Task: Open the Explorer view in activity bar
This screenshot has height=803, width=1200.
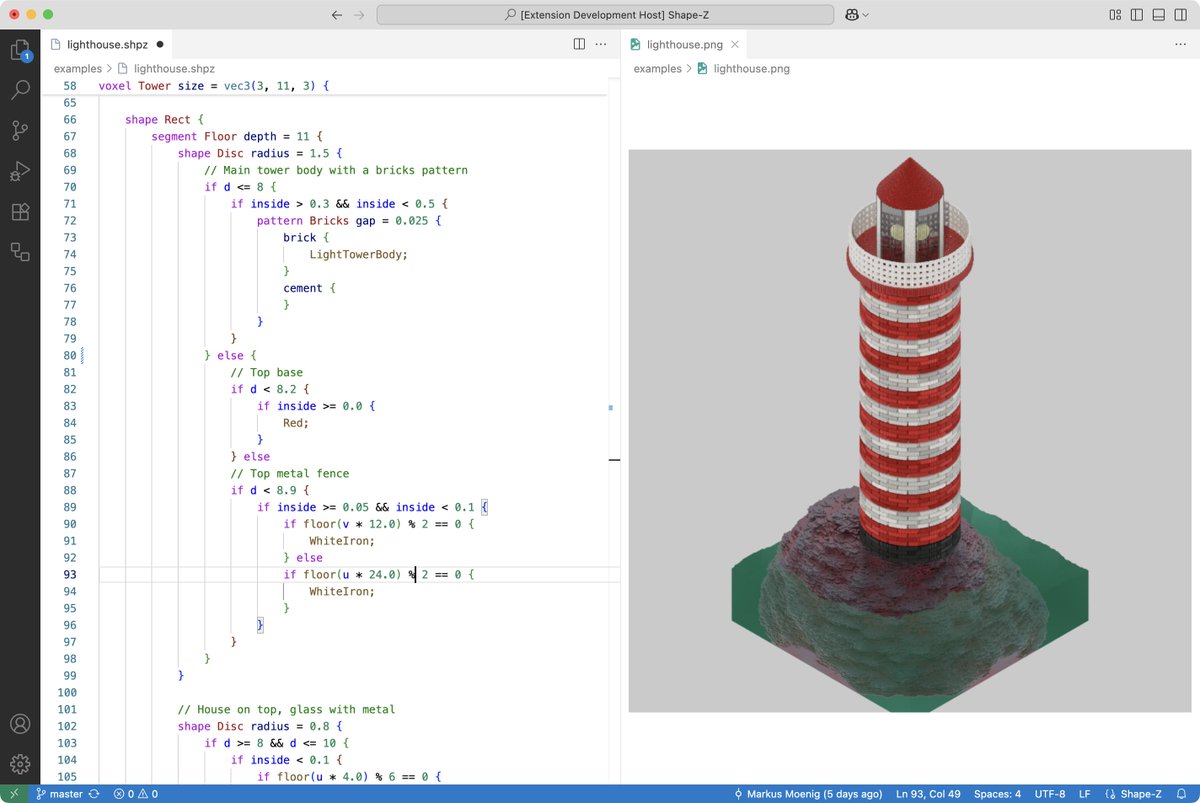Action: point(20,49)
